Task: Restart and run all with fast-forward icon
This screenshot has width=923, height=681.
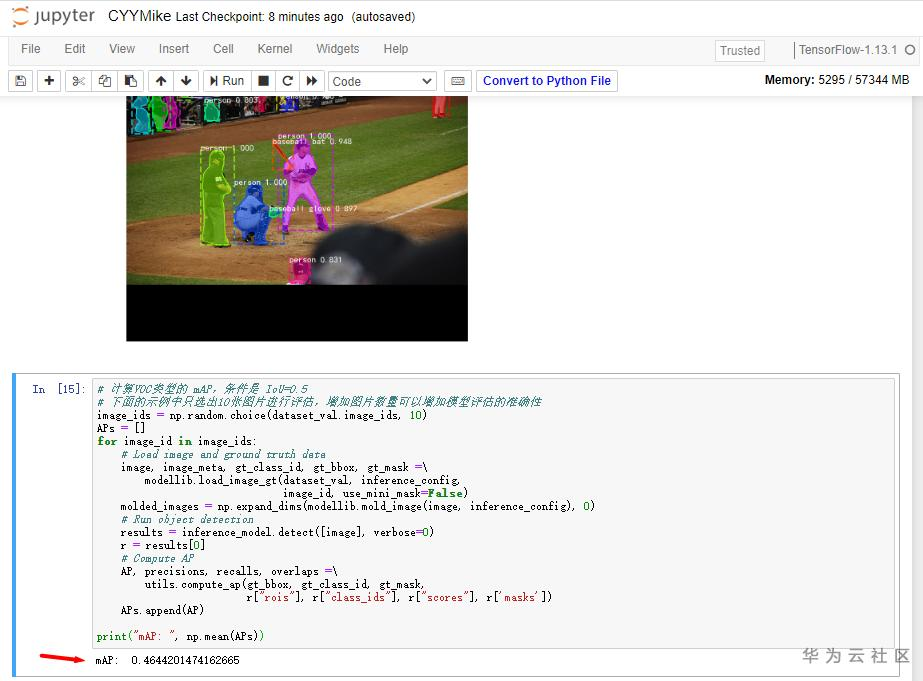Action: 312,81
